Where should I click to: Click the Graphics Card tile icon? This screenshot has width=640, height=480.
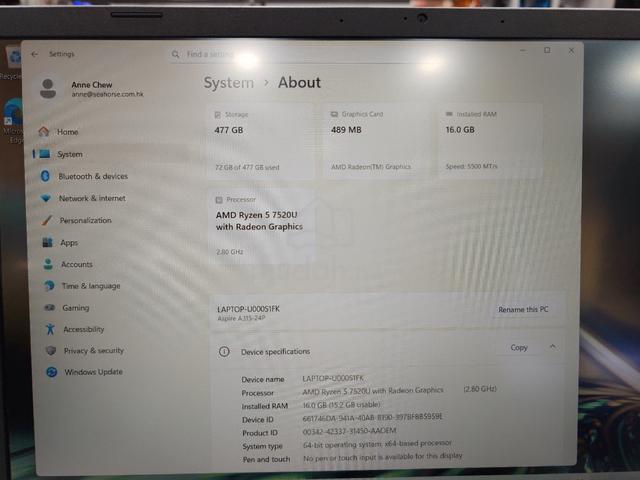[x=334, y=114]
